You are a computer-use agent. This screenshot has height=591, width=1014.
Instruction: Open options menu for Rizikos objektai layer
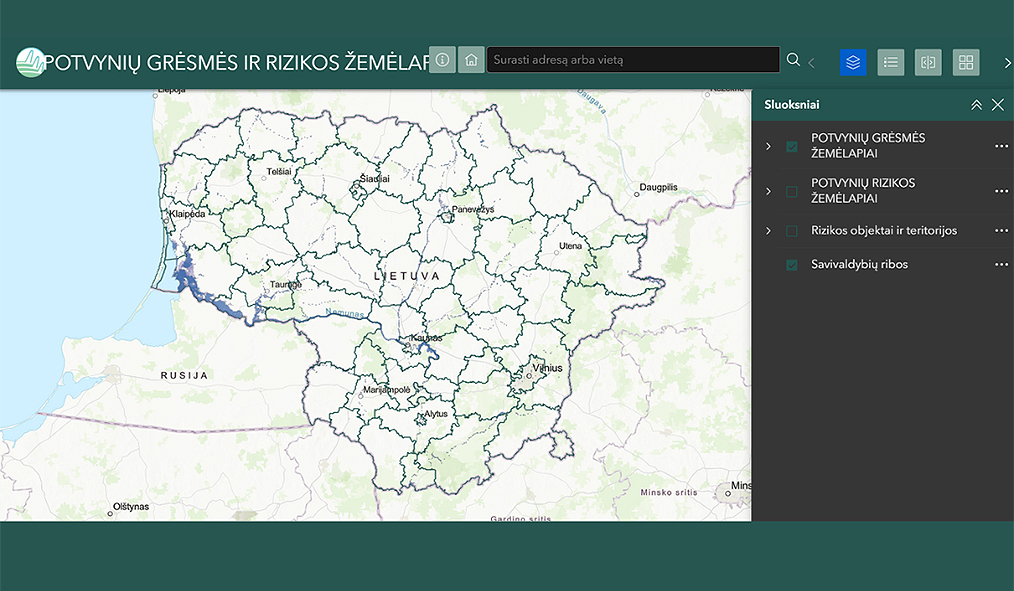tap(1001, 231)
